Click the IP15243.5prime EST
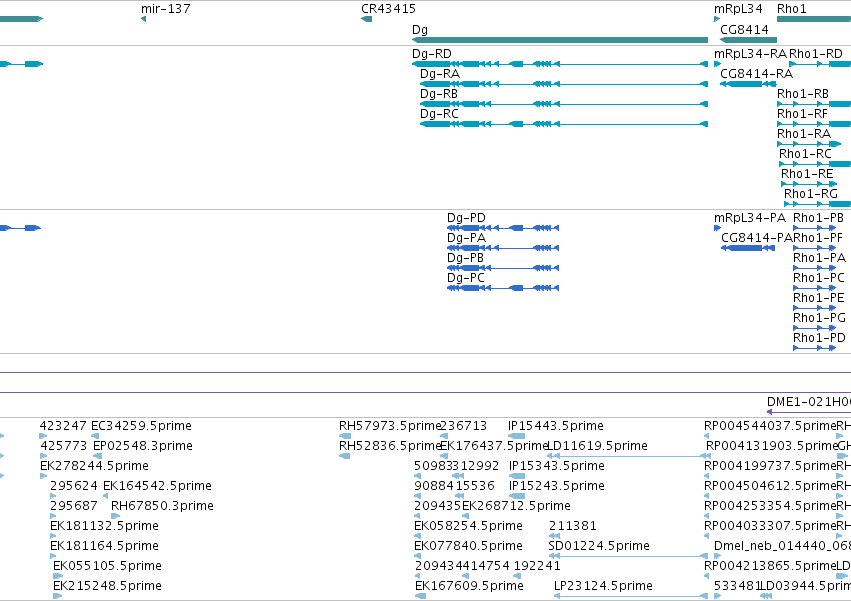 [x=517, y=496]
